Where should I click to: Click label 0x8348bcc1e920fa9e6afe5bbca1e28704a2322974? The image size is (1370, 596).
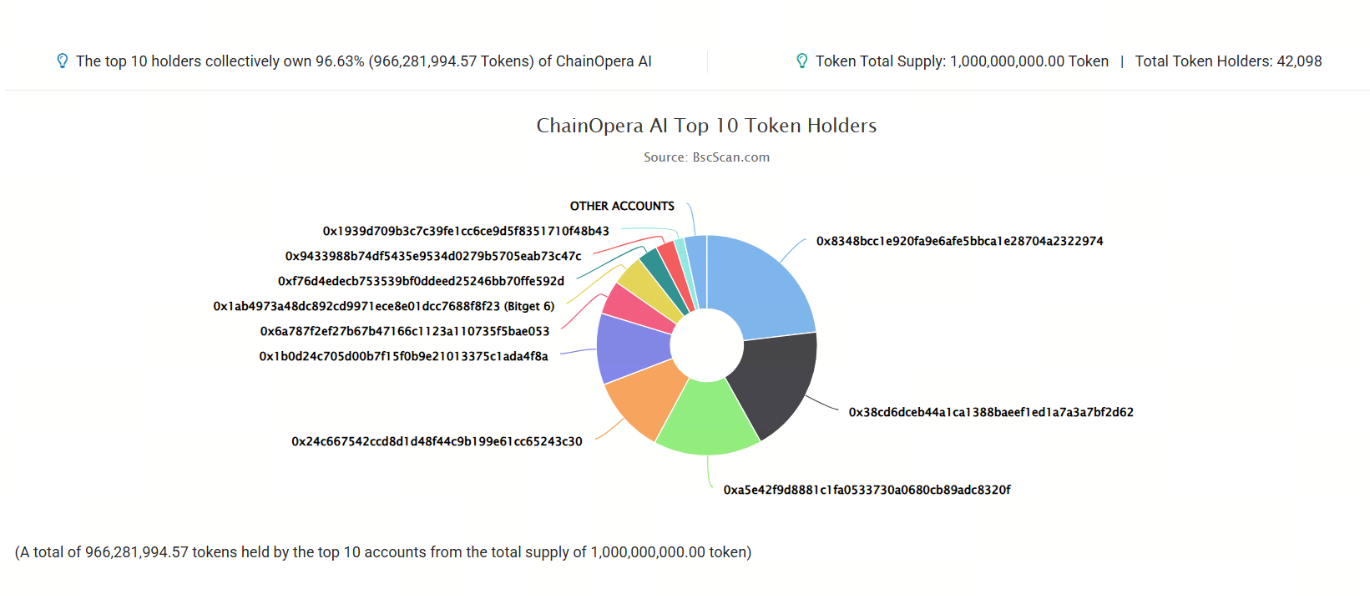tap(960, 241)
